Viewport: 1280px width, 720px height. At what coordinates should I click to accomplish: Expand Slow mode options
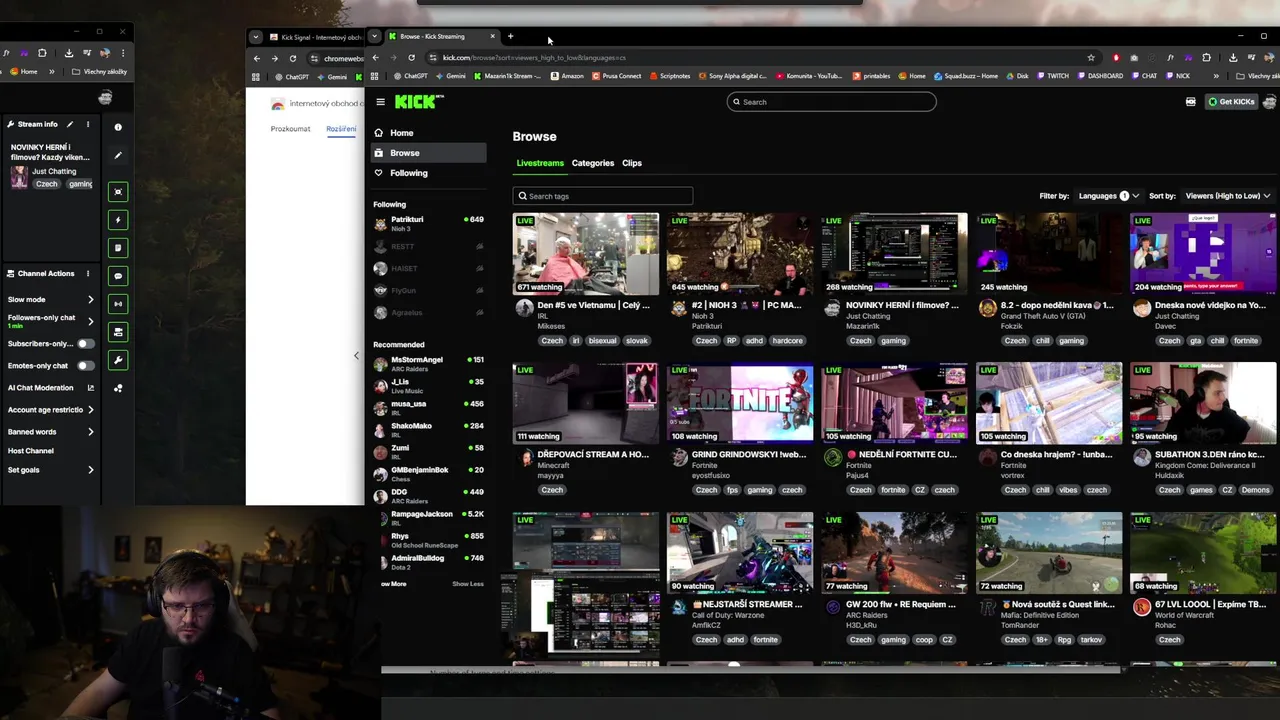pos(91,300)
